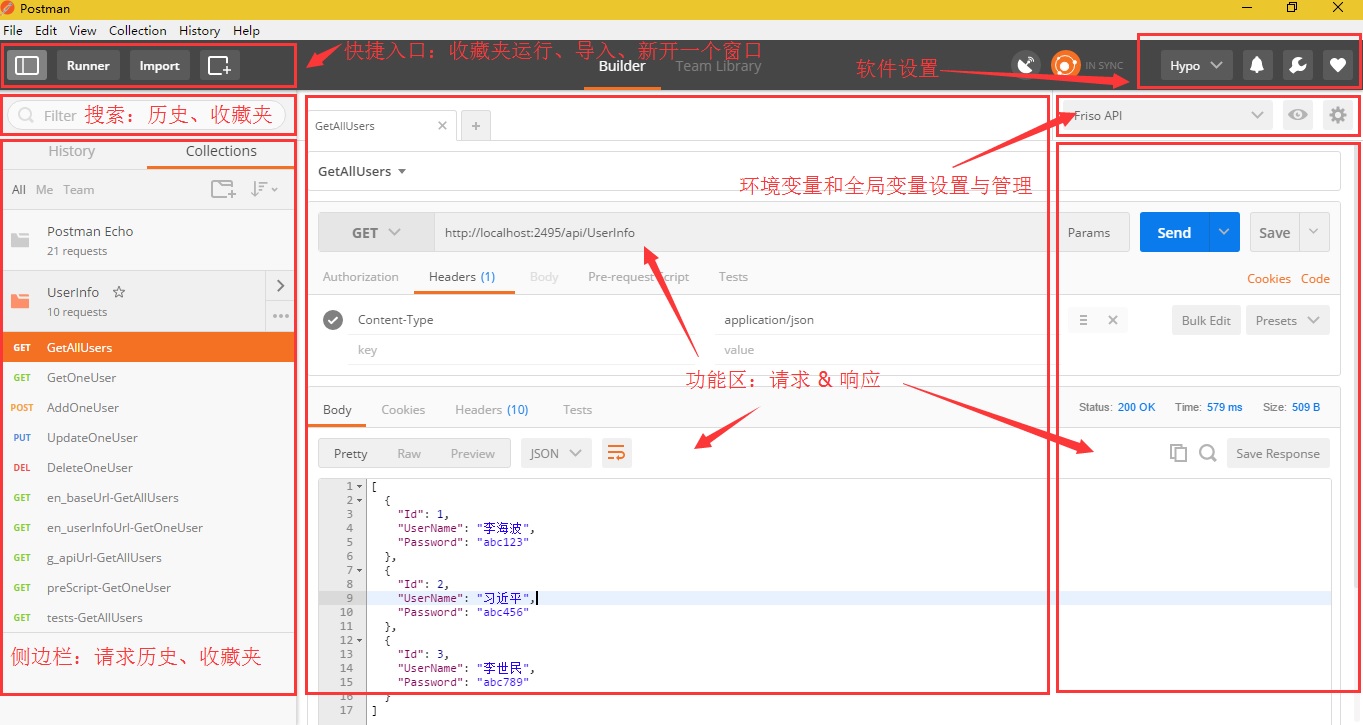Open the Presets dropdown
Viewport: 1363px width, 725px height.
tap(1288, 321)
